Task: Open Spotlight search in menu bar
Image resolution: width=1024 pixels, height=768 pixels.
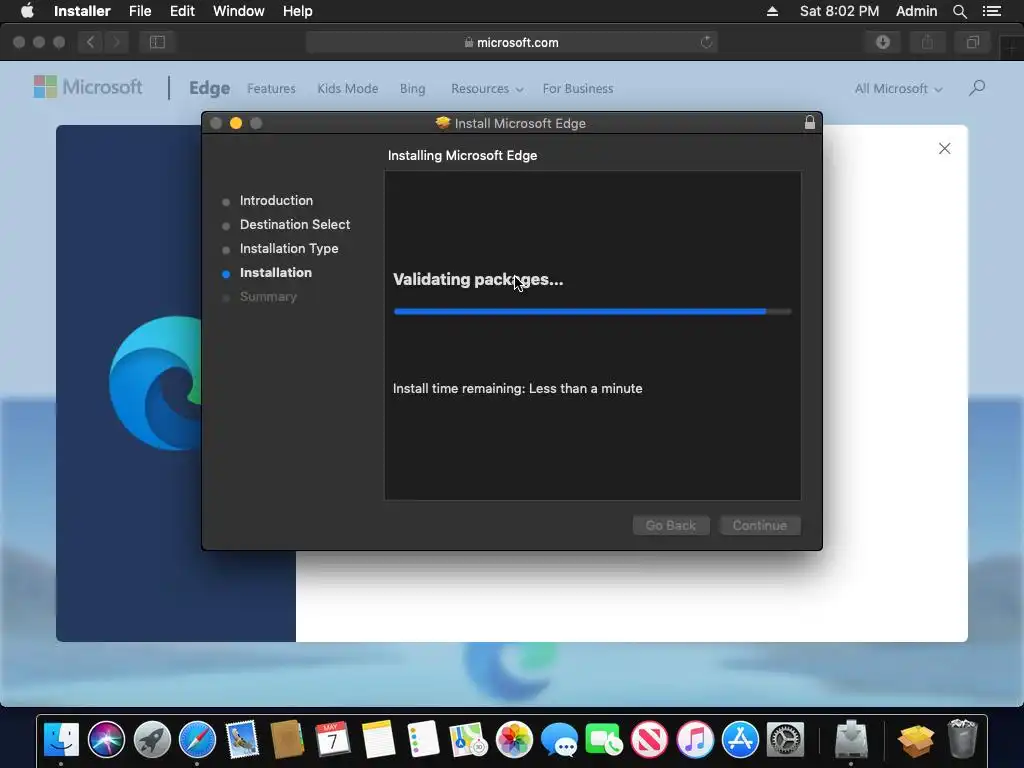Action: pyautogui.click(x=959, y=11)
